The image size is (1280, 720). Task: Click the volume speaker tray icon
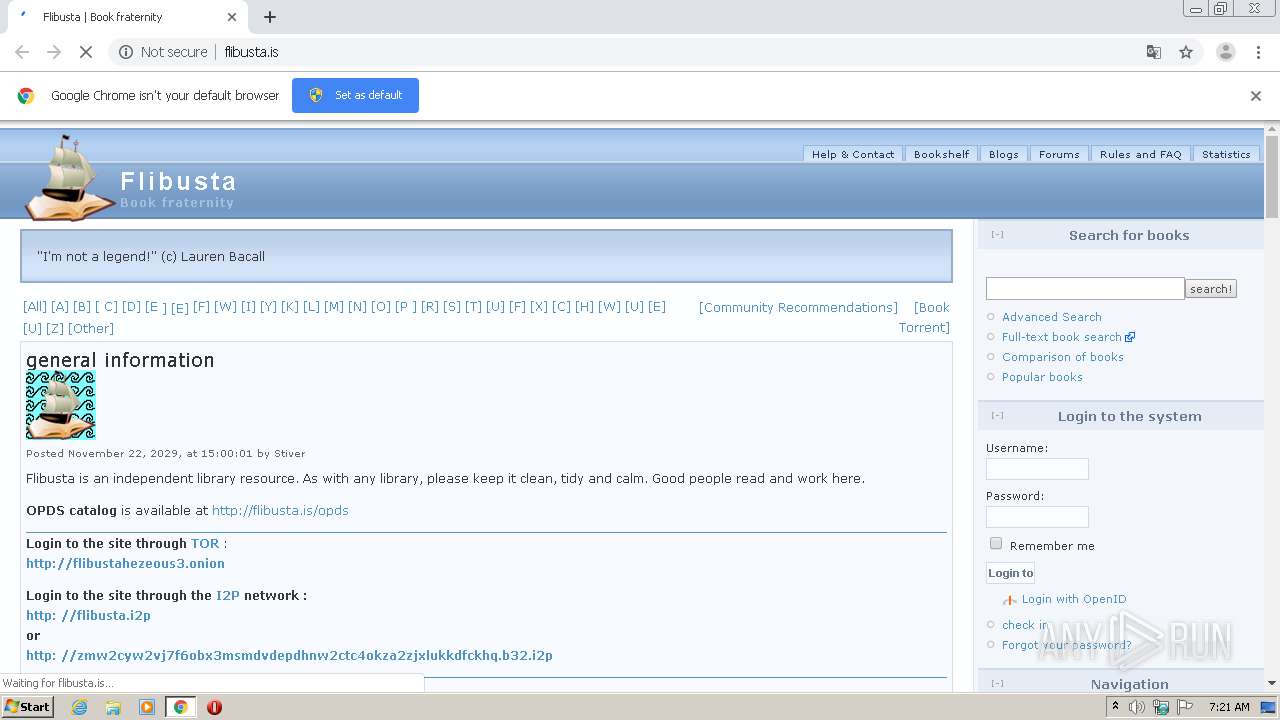1137,707
